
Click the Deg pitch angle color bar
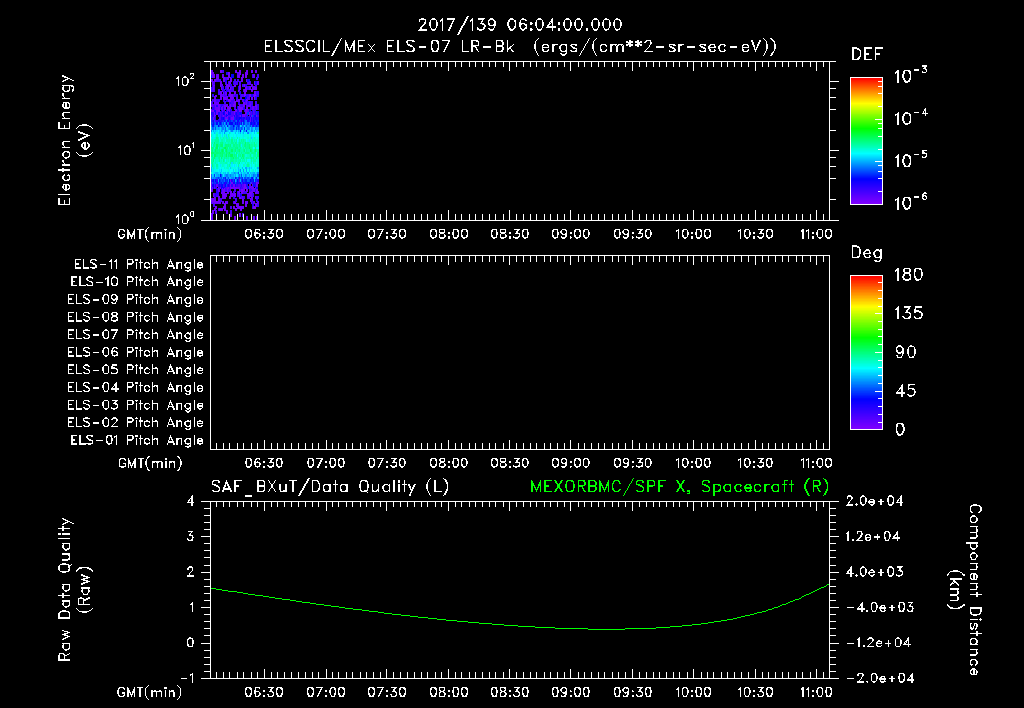(866, 353)
